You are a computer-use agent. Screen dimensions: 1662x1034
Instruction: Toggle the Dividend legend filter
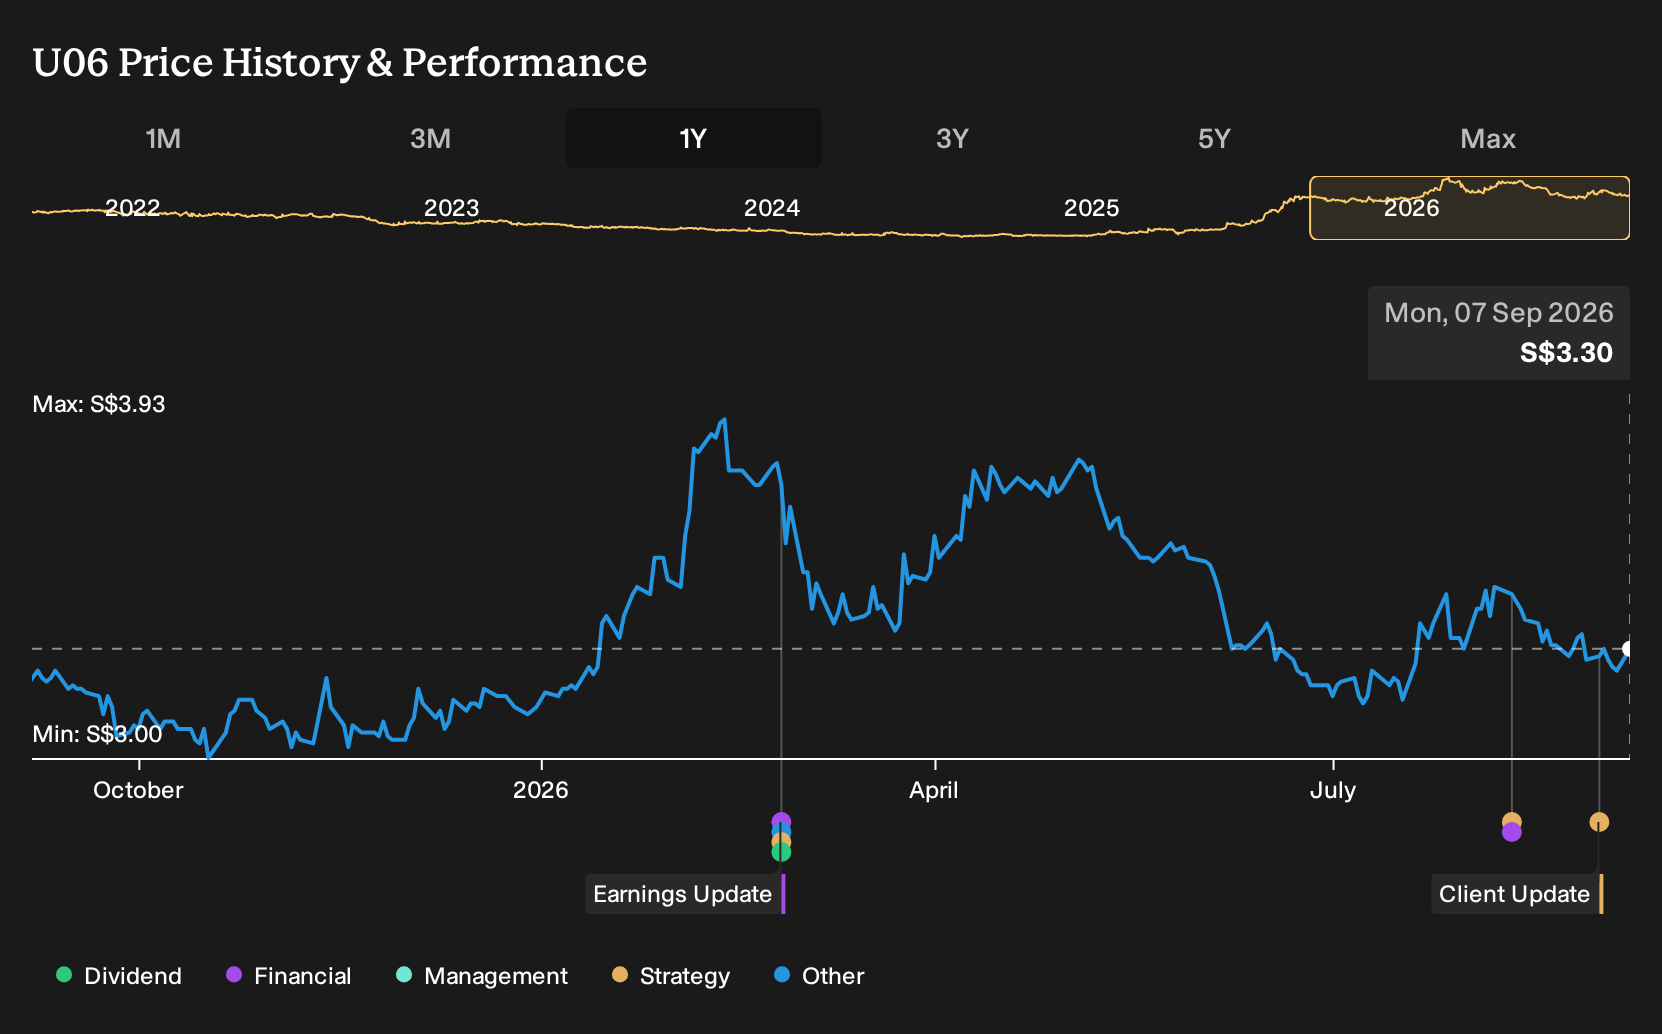tap(119, 976)
